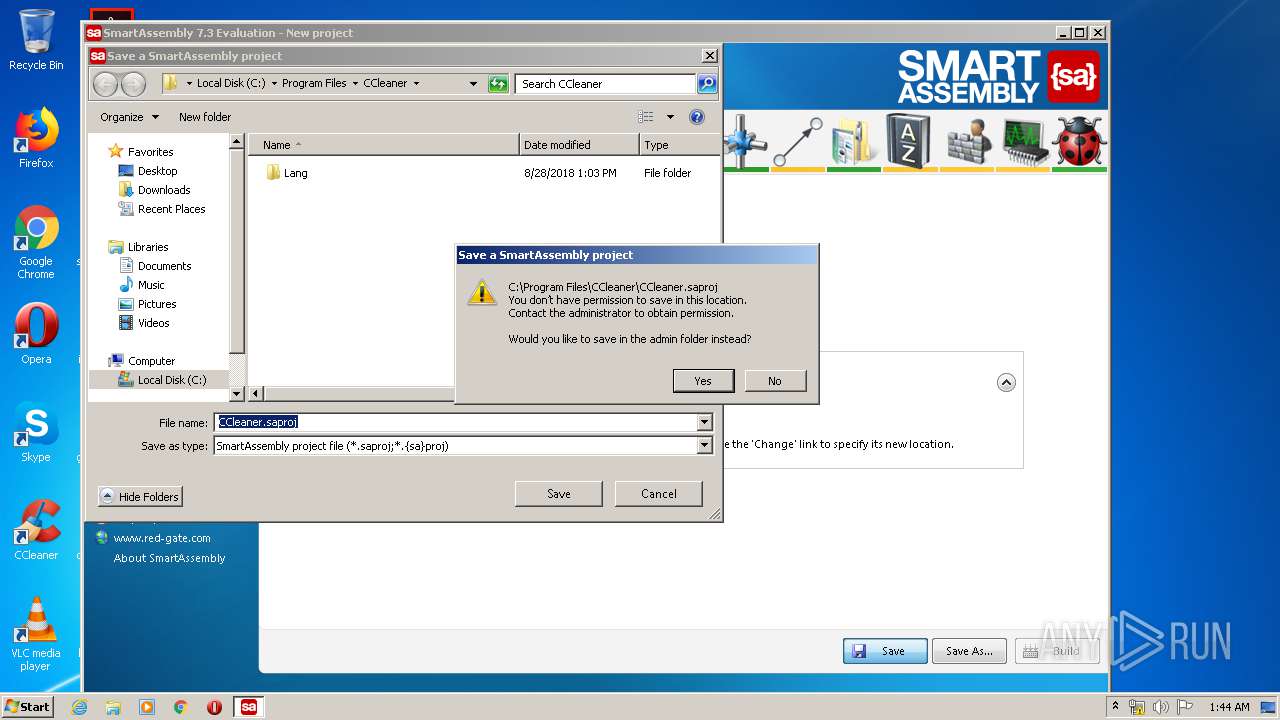Click Yes to save in admin folder

703,381
